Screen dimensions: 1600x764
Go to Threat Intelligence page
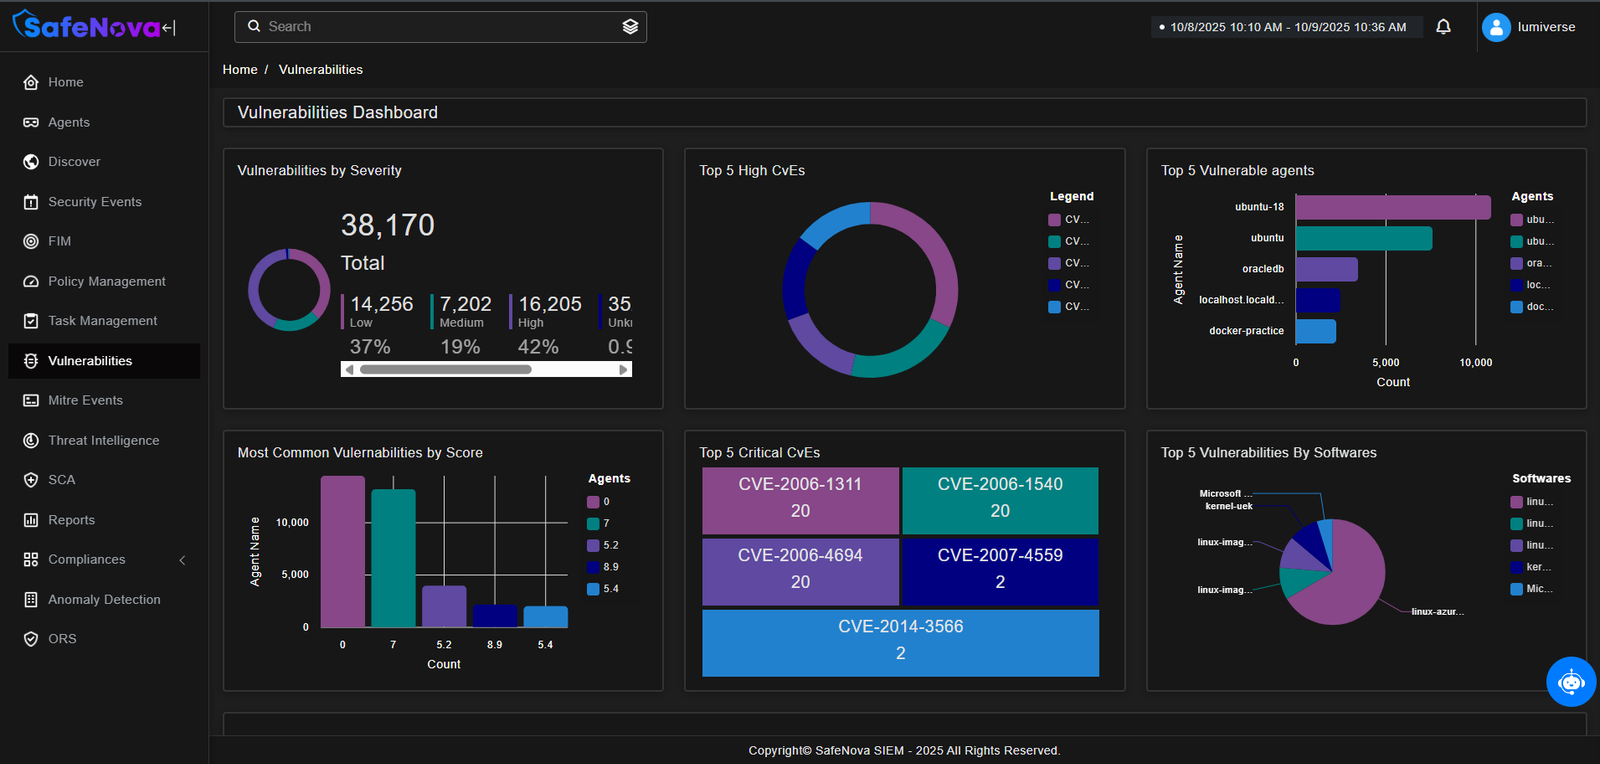(x=103, y=440)
